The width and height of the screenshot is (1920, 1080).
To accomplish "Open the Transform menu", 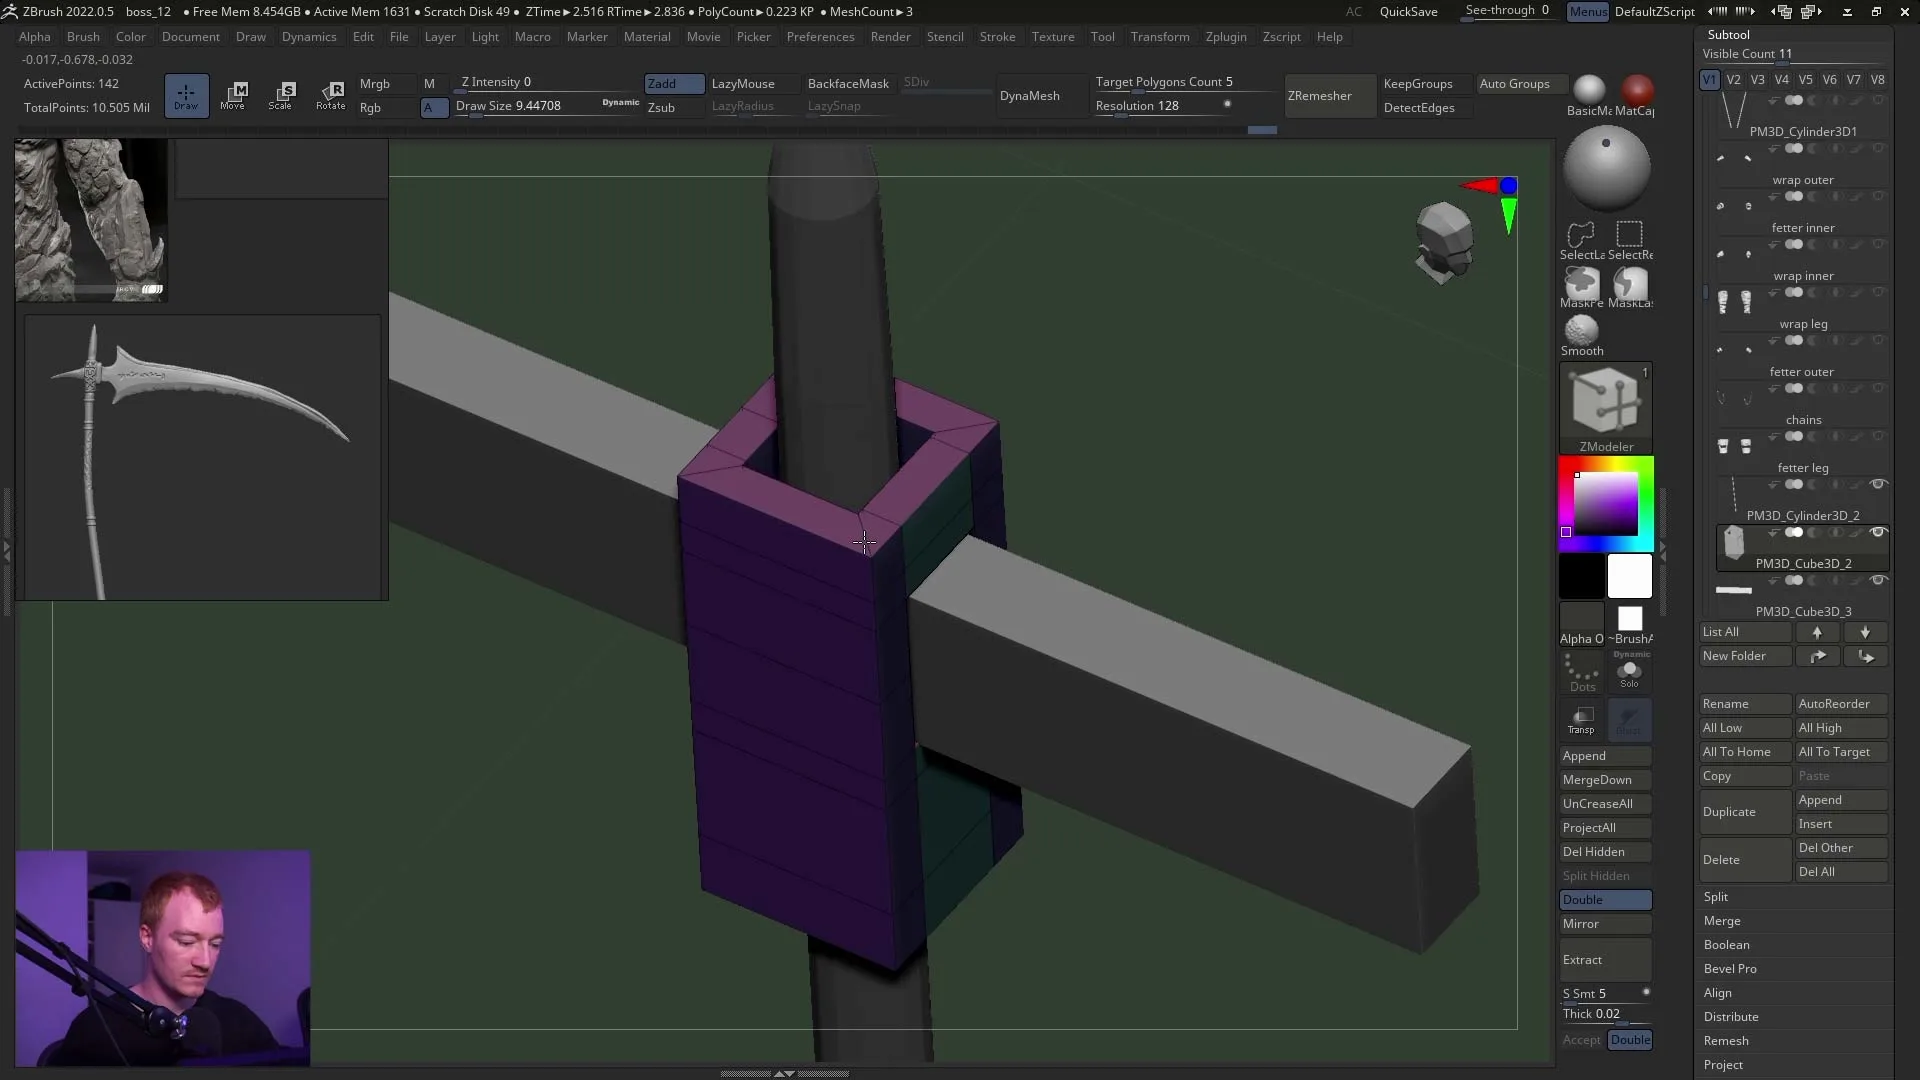I will coord(1161,37).
